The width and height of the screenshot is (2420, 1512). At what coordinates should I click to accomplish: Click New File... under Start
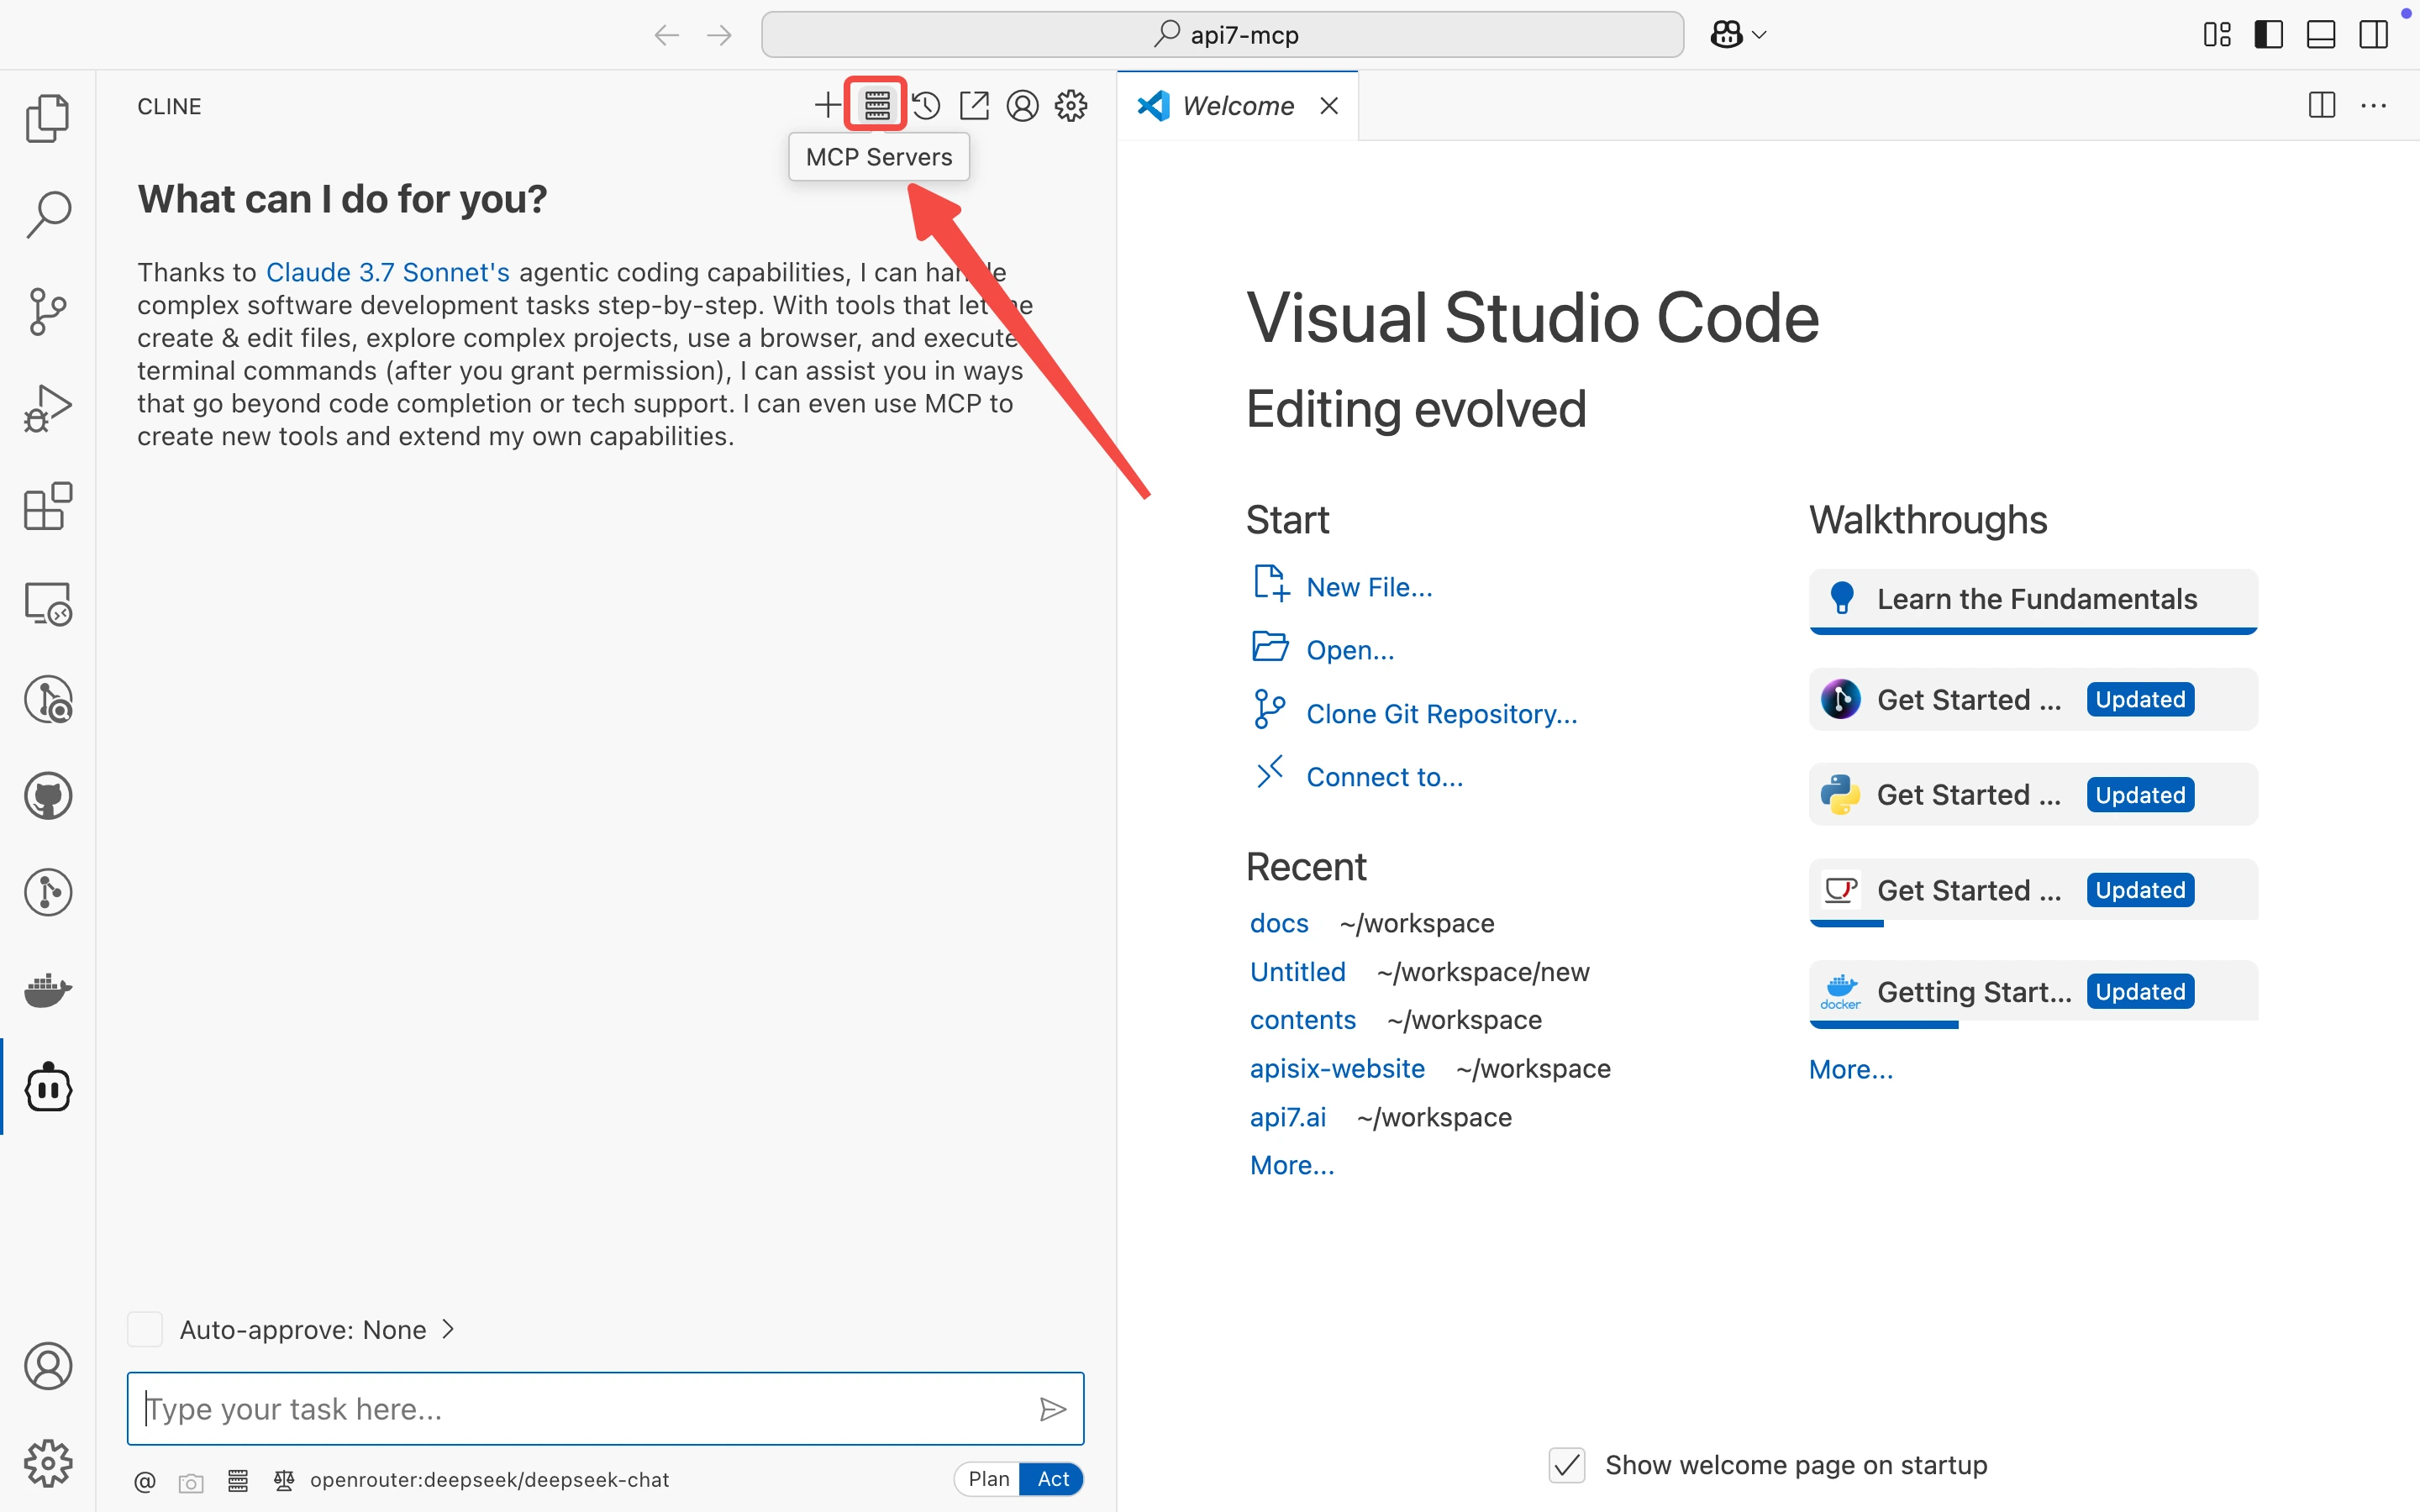click(x=1369, y=587)
